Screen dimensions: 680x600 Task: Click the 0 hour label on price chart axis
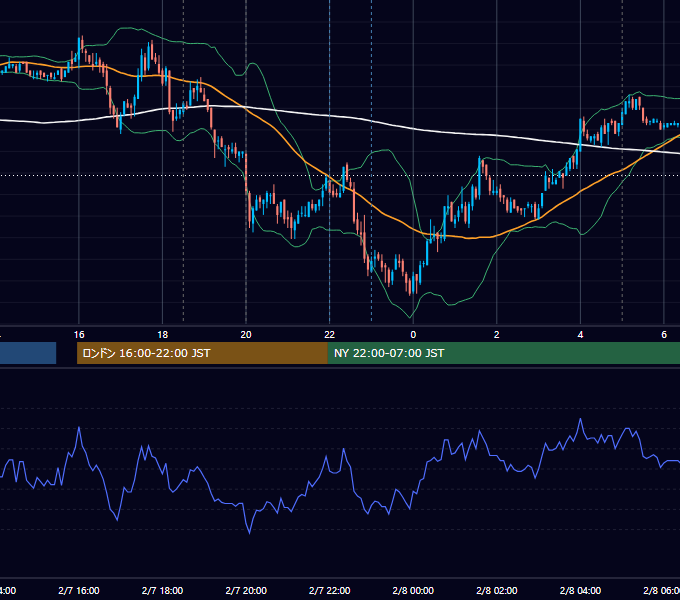pyautogui.click(x=413, y=335)
